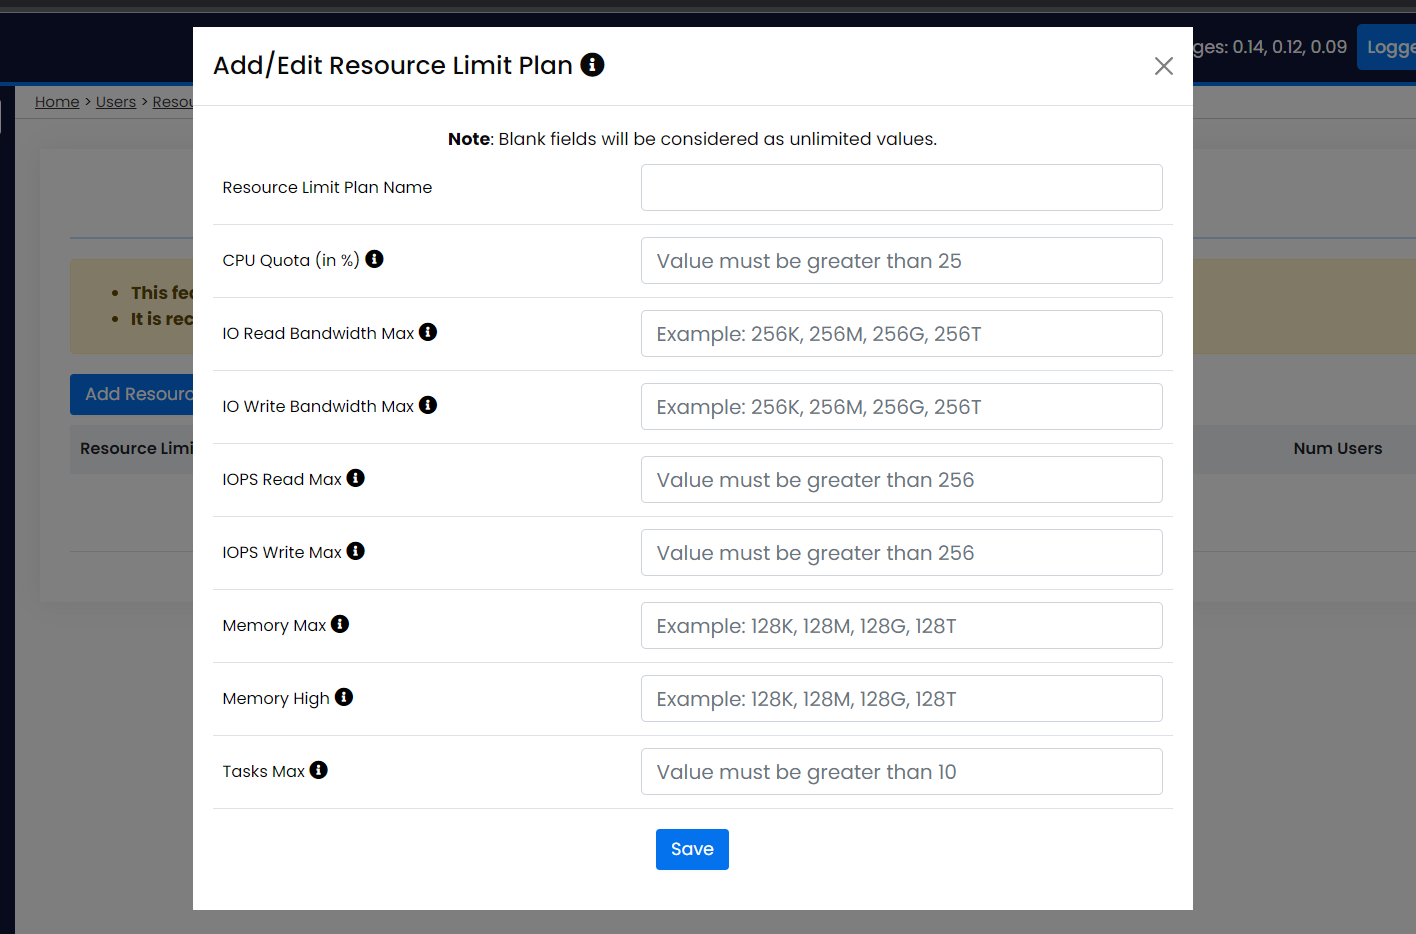Click the Tasks Max info icon
This screenshot has width=1416, height=934.
(x=318, y=770)
